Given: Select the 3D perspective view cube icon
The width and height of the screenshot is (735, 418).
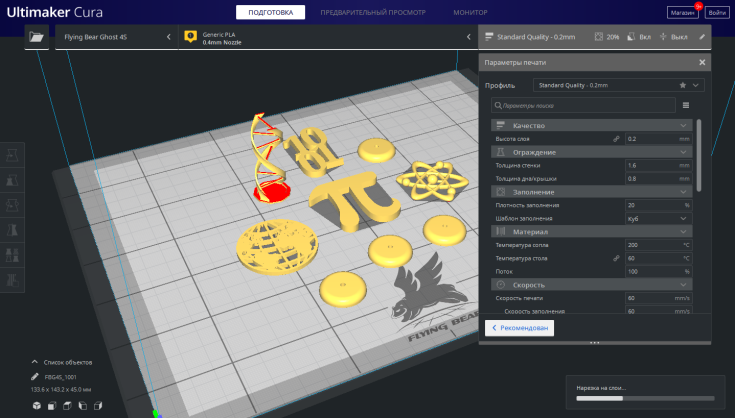Looking at the screenshot, I should tap(36, 406).
